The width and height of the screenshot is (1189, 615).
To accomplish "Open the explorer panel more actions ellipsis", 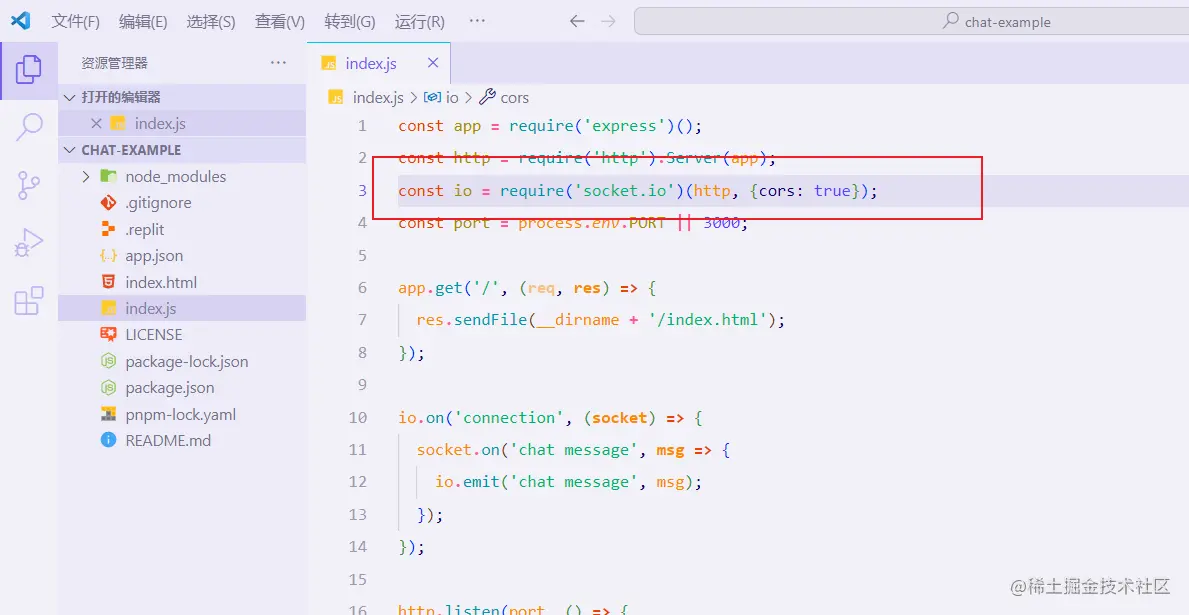I will tap(278, 63).
